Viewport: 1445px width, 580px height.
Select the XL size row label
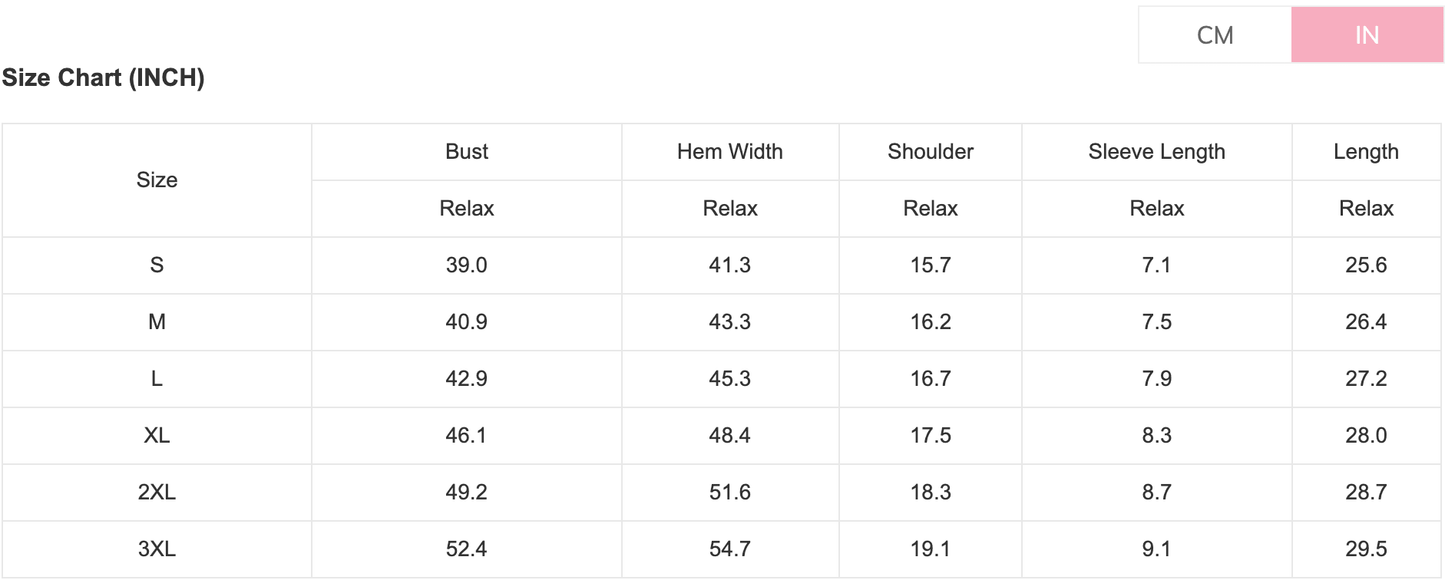[157, 436]
